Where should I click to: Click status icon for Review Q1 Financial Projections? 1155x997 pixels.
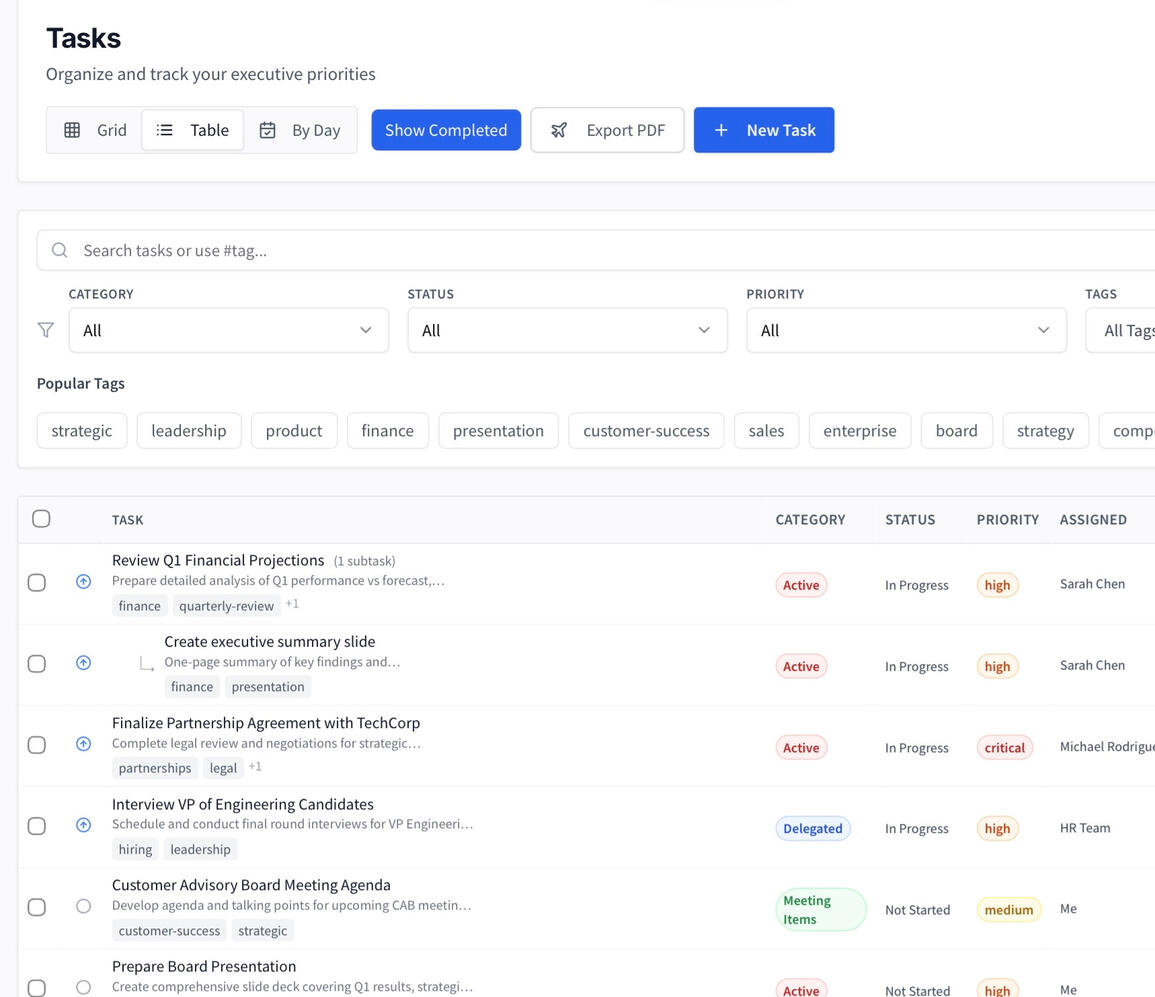coord(84,581)
